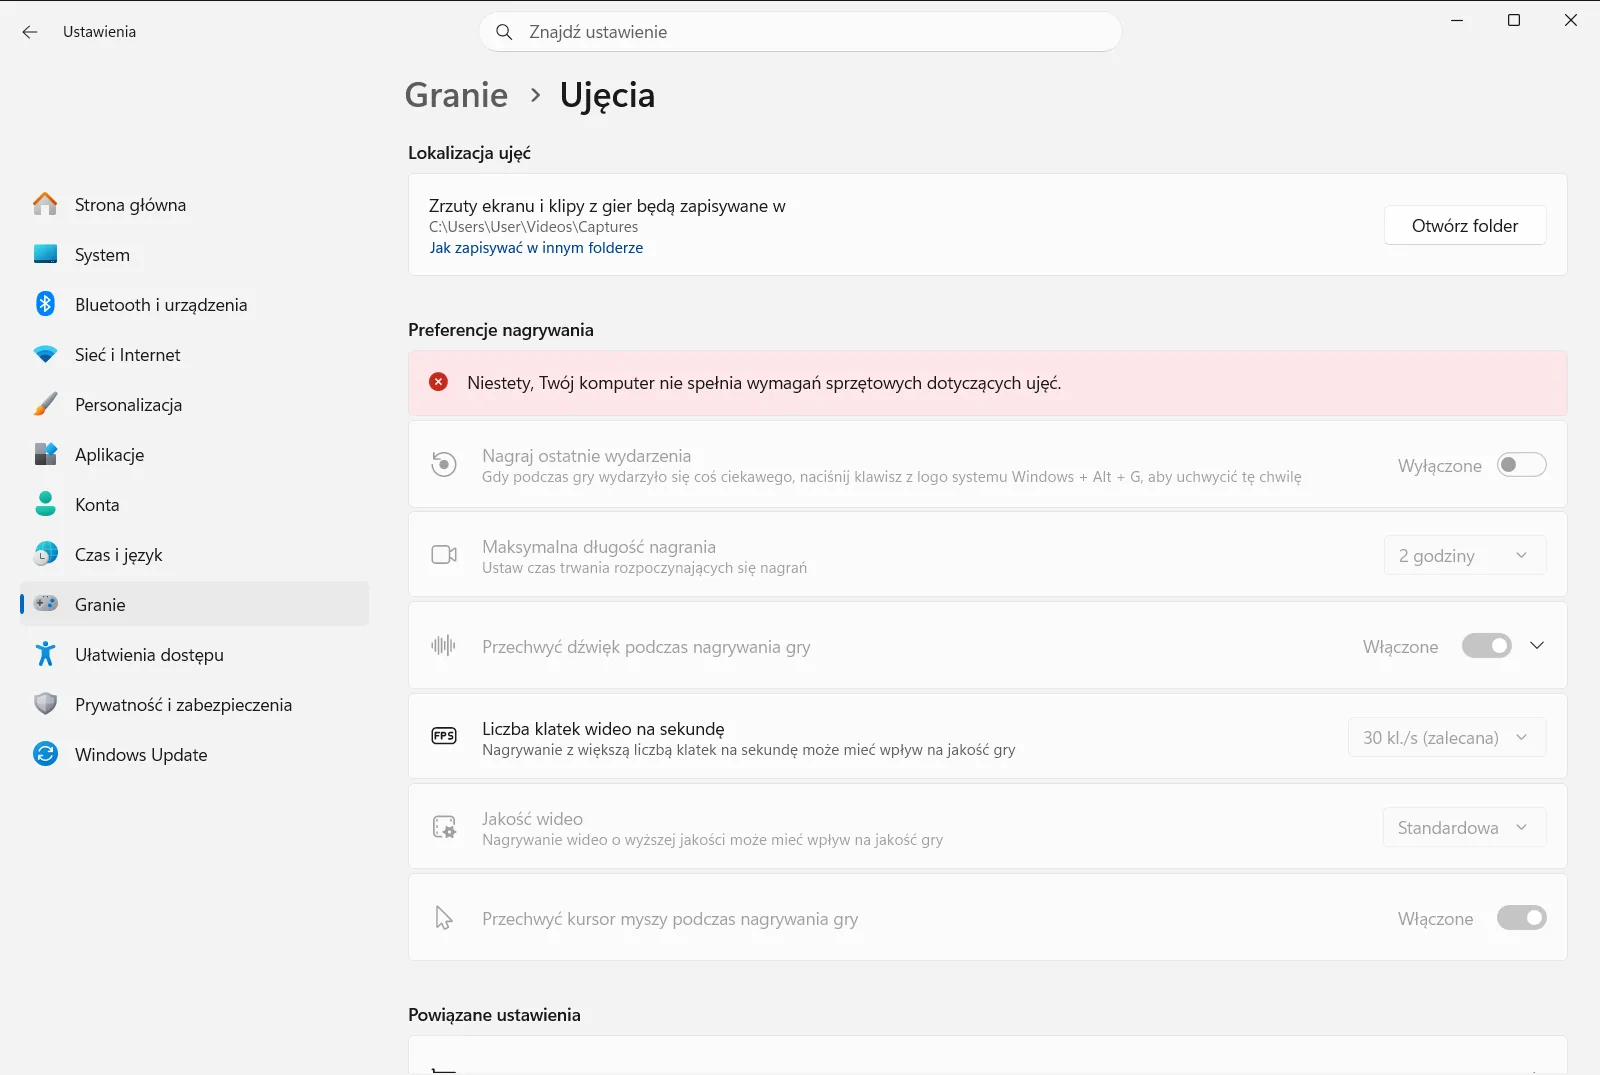Screen dimensions: 1600x1075
Task: Go to Windows Update section
Action: tap(195, 754)
